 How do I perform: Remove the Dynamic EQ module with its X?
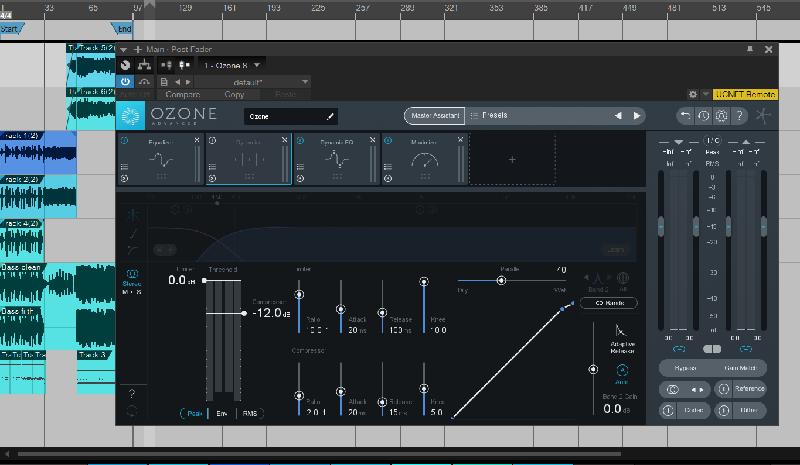pos(372,140)
